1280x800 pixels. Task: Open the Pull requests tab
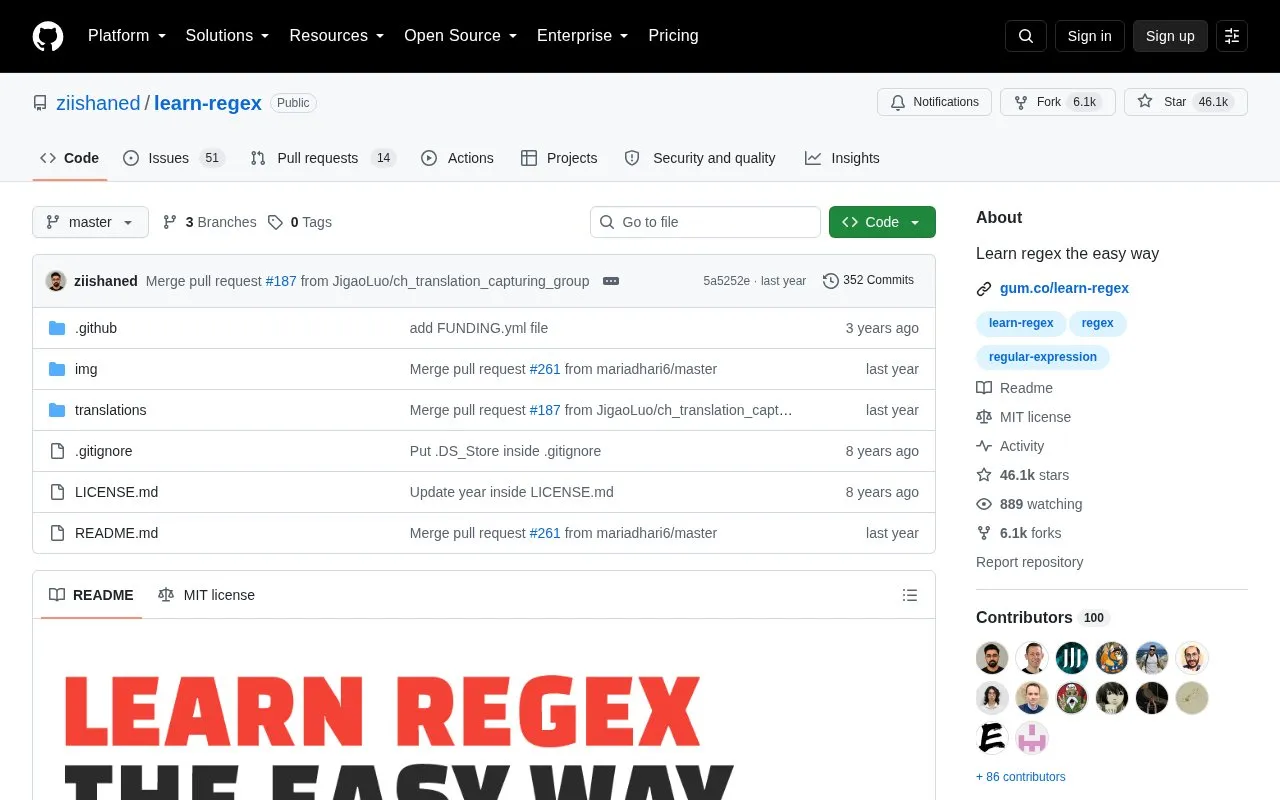point(323,158)
